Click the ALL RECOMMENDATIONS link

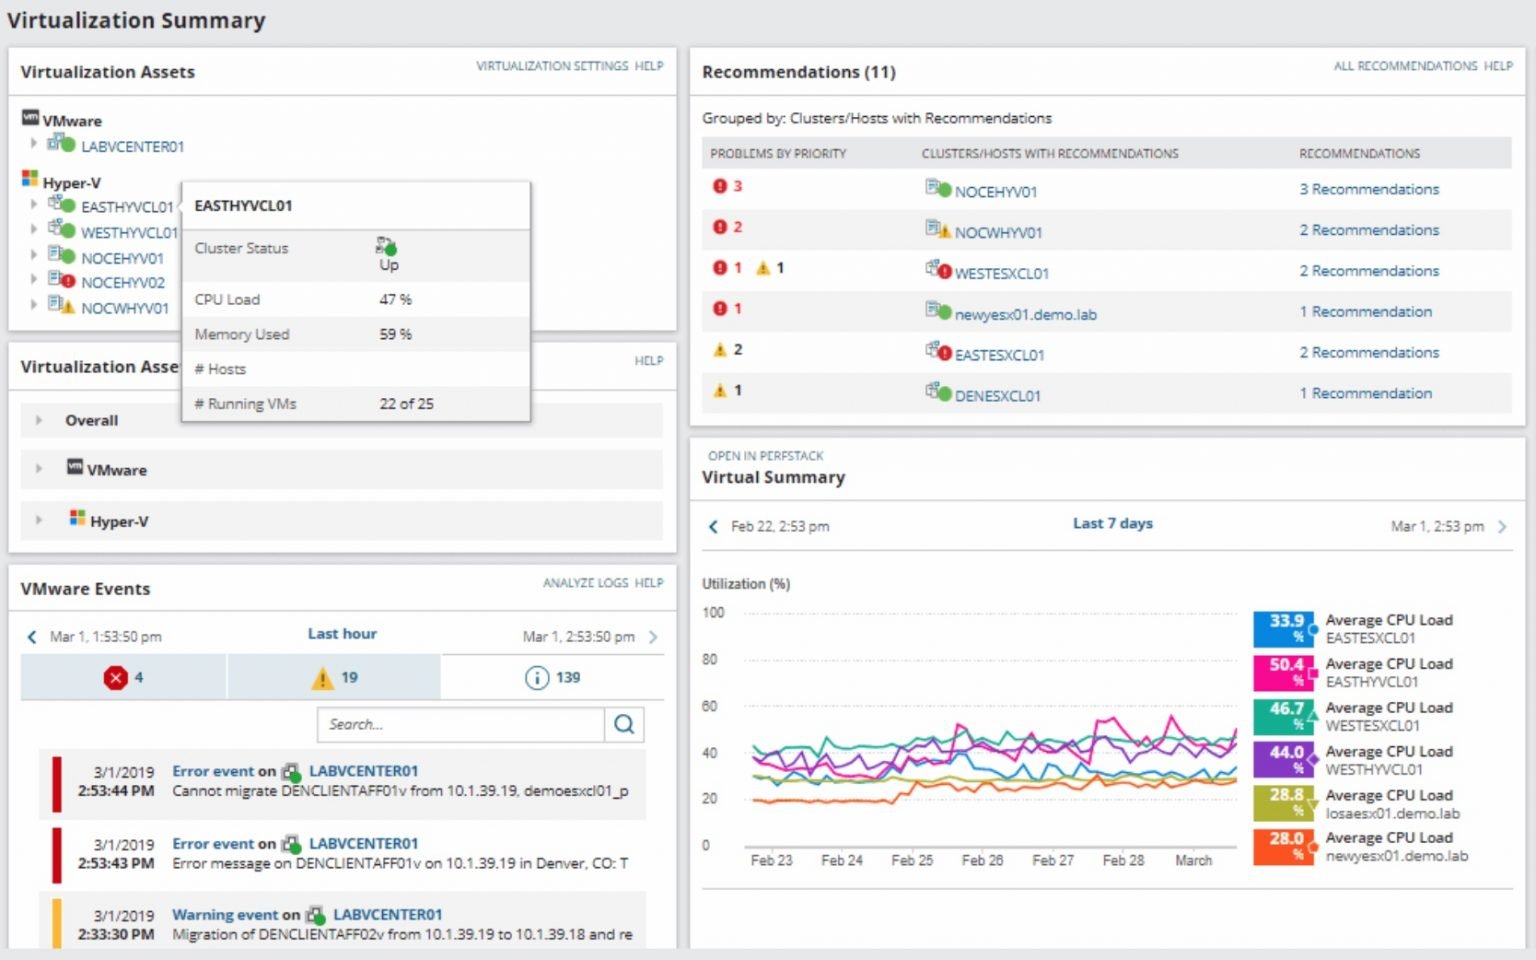coord(1404,66)
